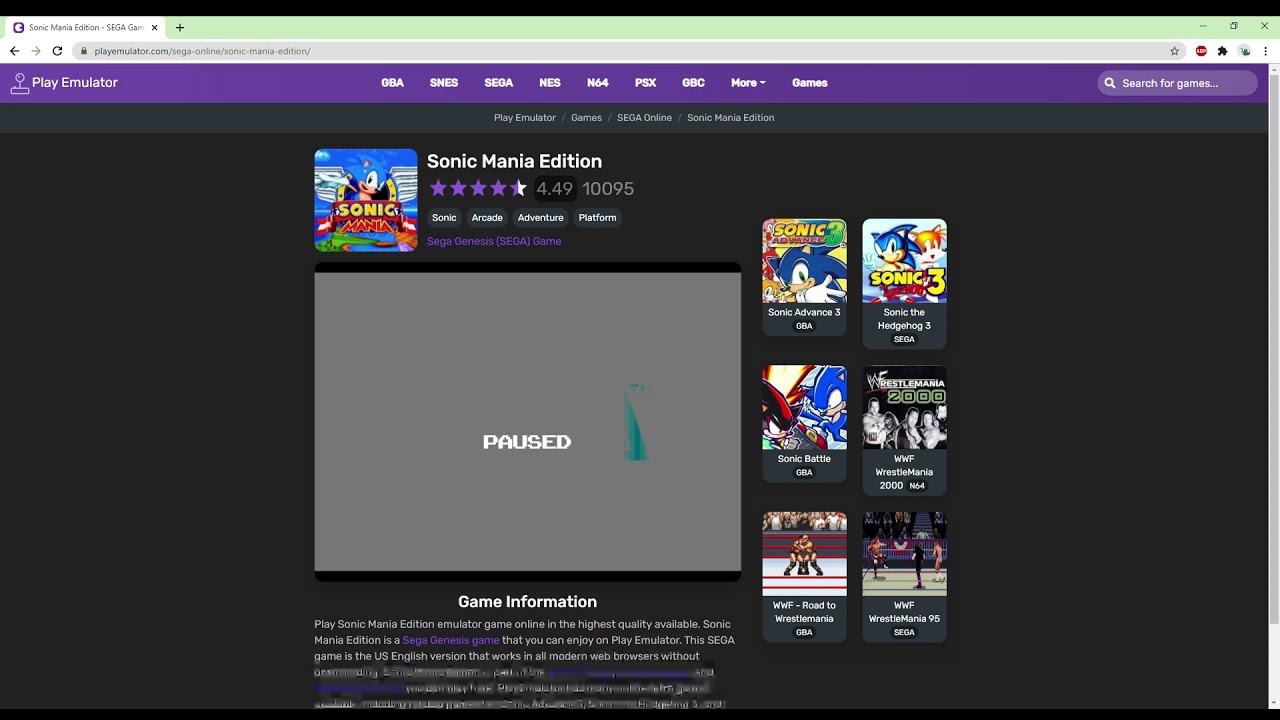Open Sonic Advance 3 game card
Image resolution: width=1280 pixels, height=720 pixels.
804,276
